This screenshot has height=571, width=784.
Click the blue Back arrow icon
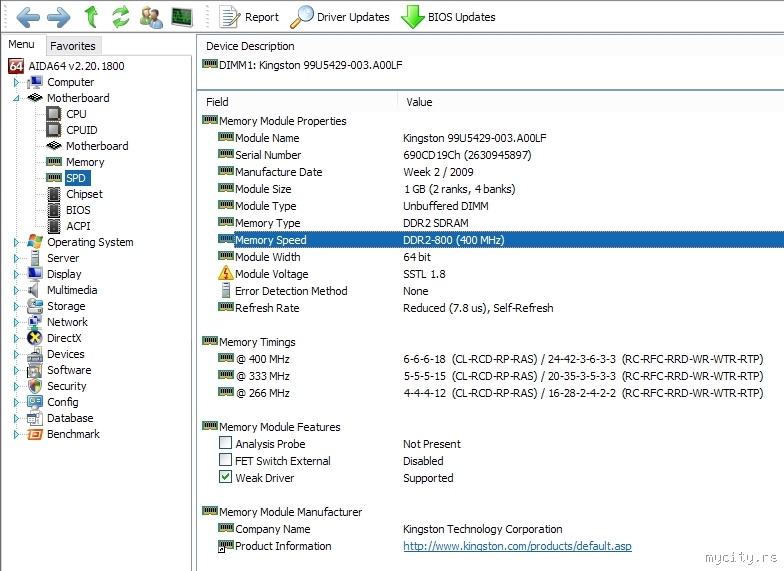click(28, 18)
